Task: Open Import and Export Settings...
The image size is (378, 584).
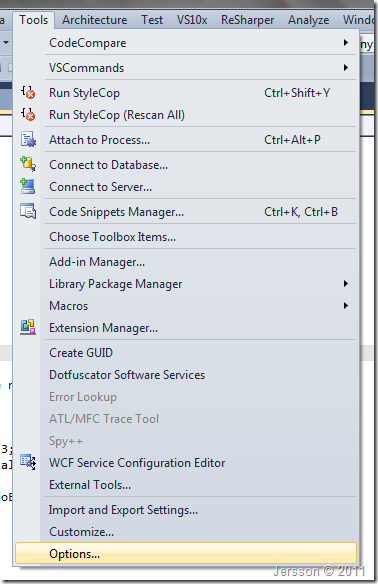Action: pyautogui.click(x=186, y=510)
